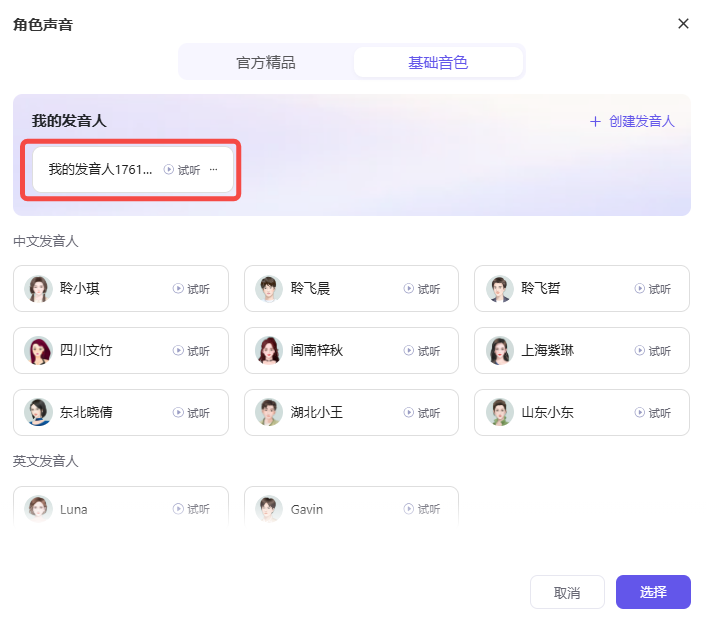Click the 聆小琪 avatar thumbnail
This screenshot has width=706, height=636.
coord(39,289)
